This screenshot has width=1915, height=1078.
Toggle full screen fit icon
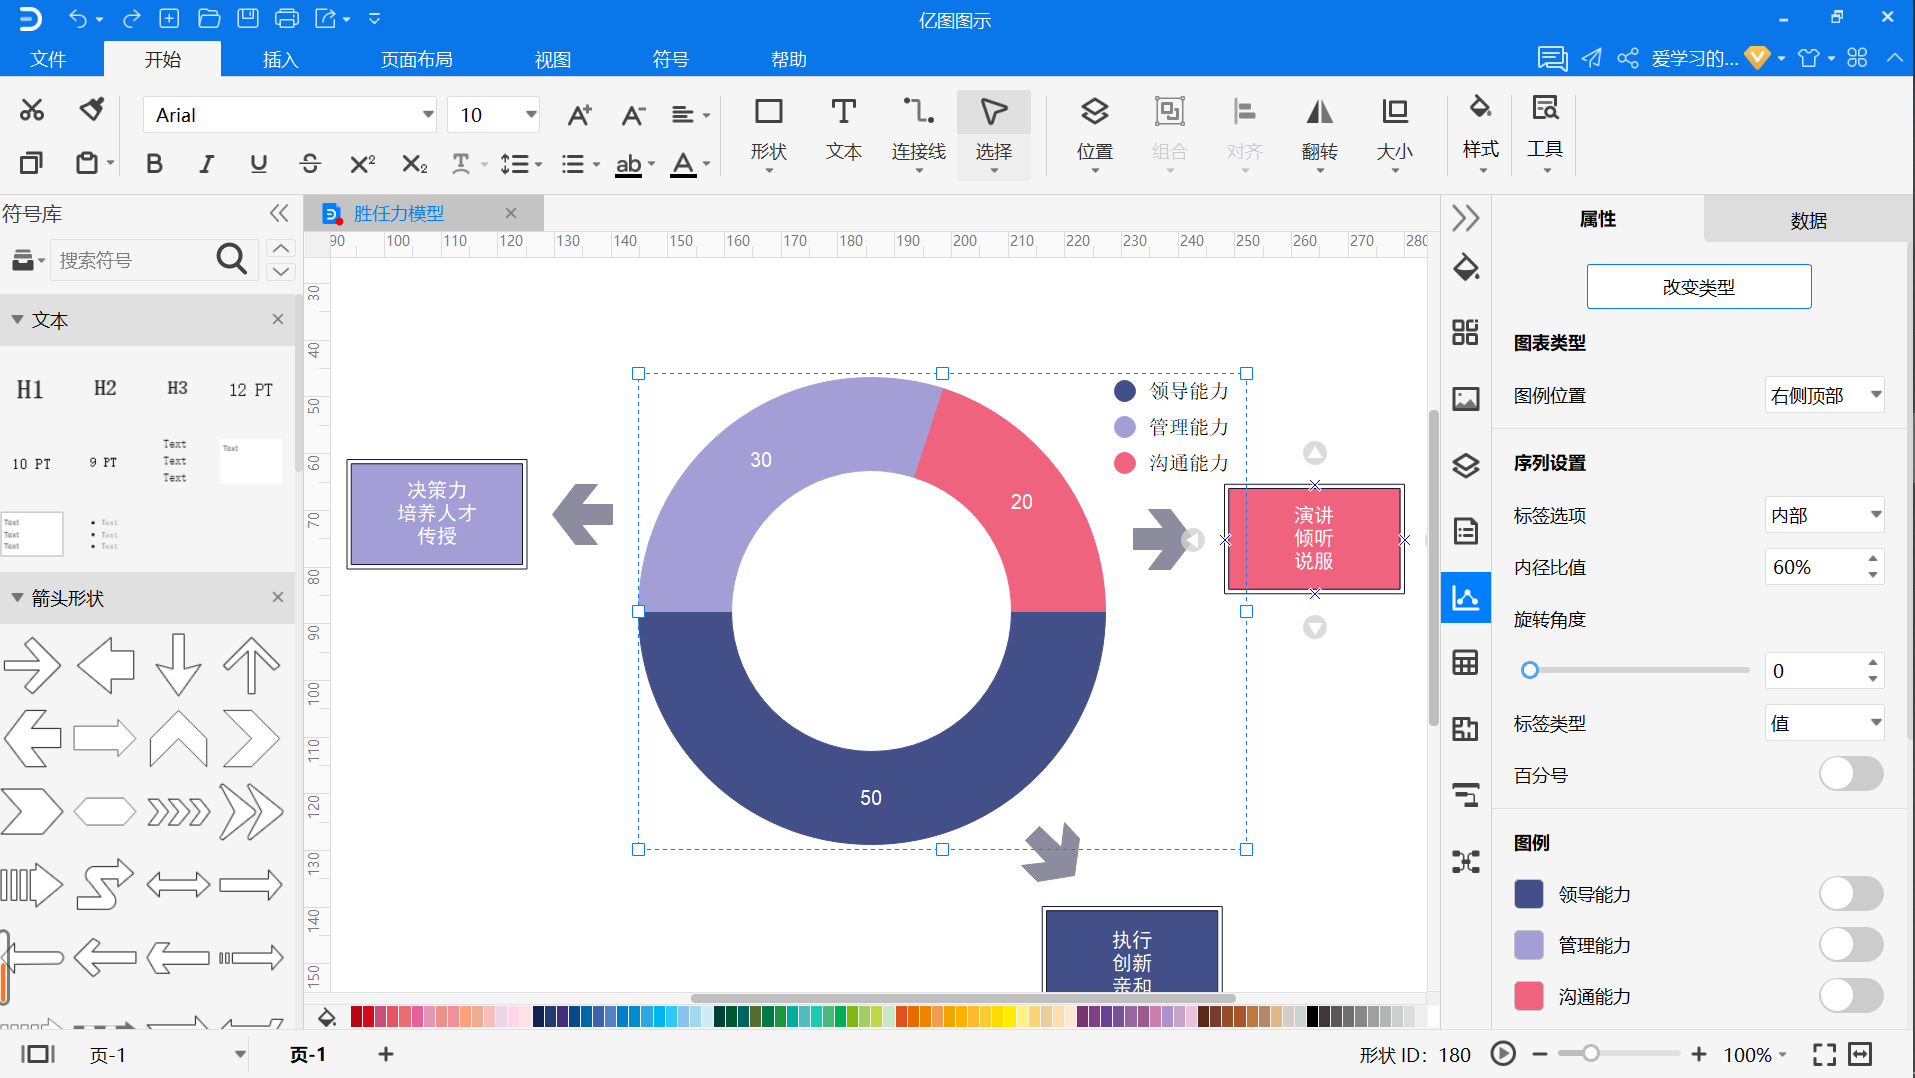point(1824,1054)
